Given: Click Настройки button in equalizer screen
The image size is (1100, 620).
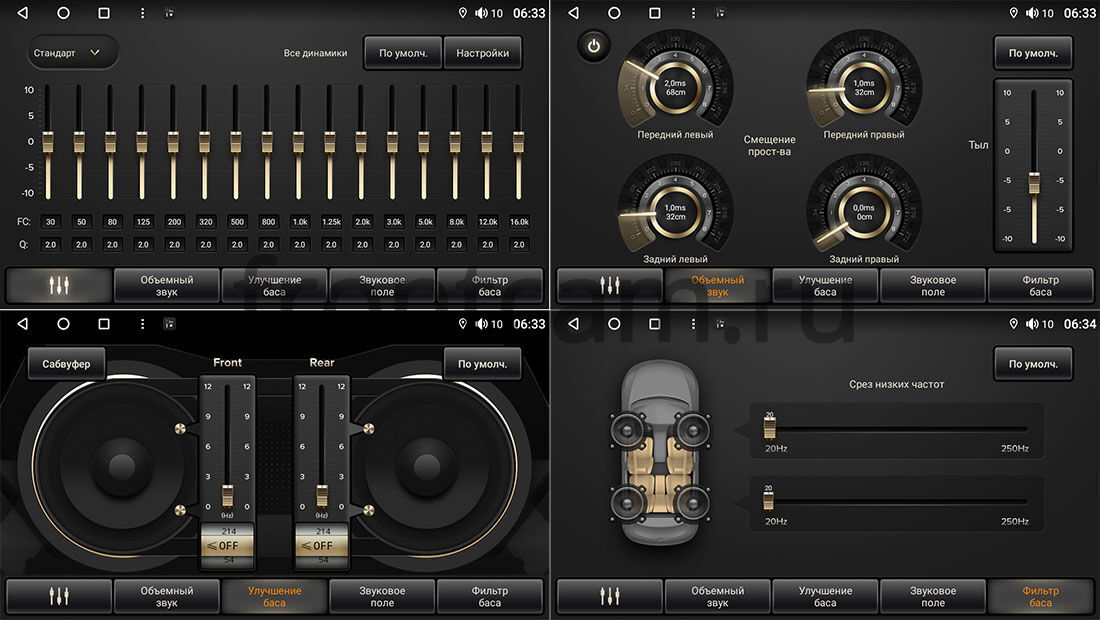Looking at the screenshot, I should coord(482,53).
